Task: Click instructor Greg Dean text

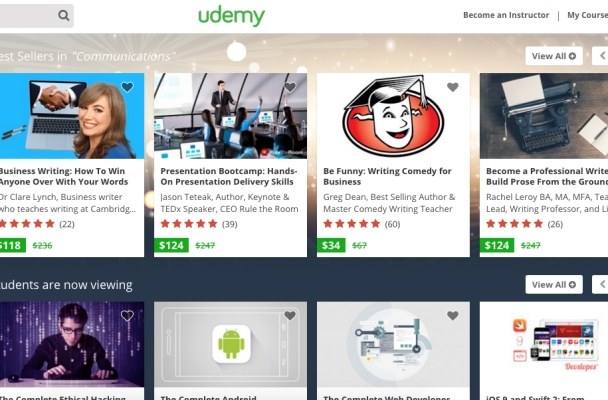Action: [389, 203]
